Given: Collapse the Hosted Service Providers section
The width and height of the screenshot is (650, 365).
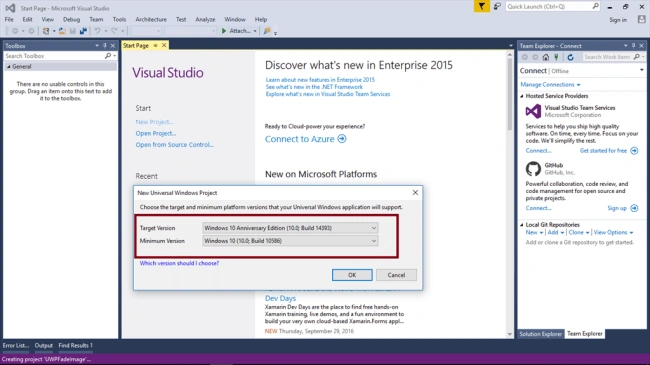Looking at the screenshot, I should [x=522, y=96].
